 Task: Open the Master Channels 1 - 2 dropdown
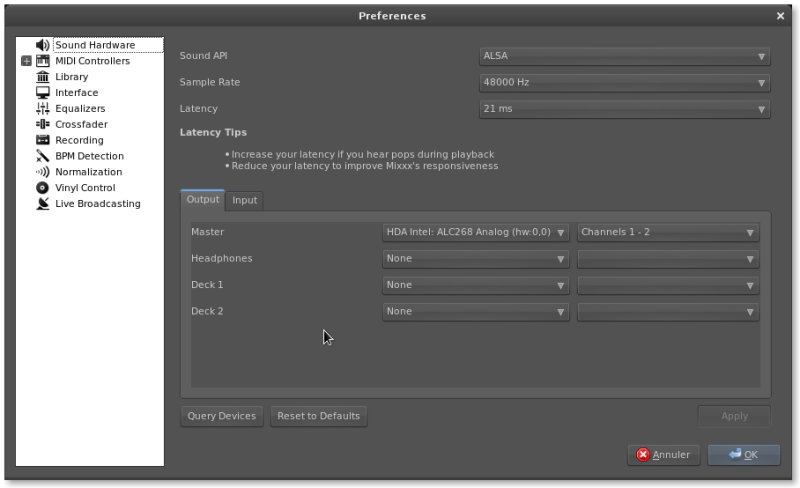click(x=668, y=232)
